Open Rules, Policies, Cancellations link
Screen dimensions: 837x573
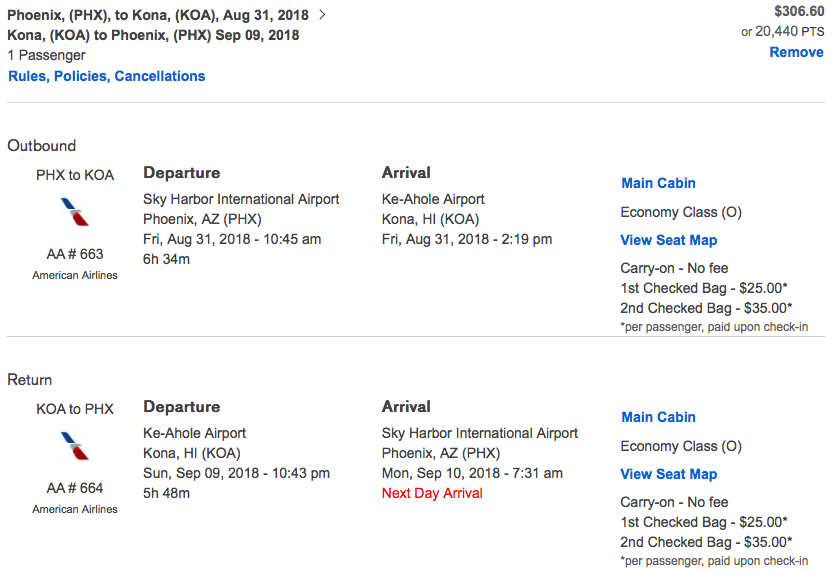[106, 76]
